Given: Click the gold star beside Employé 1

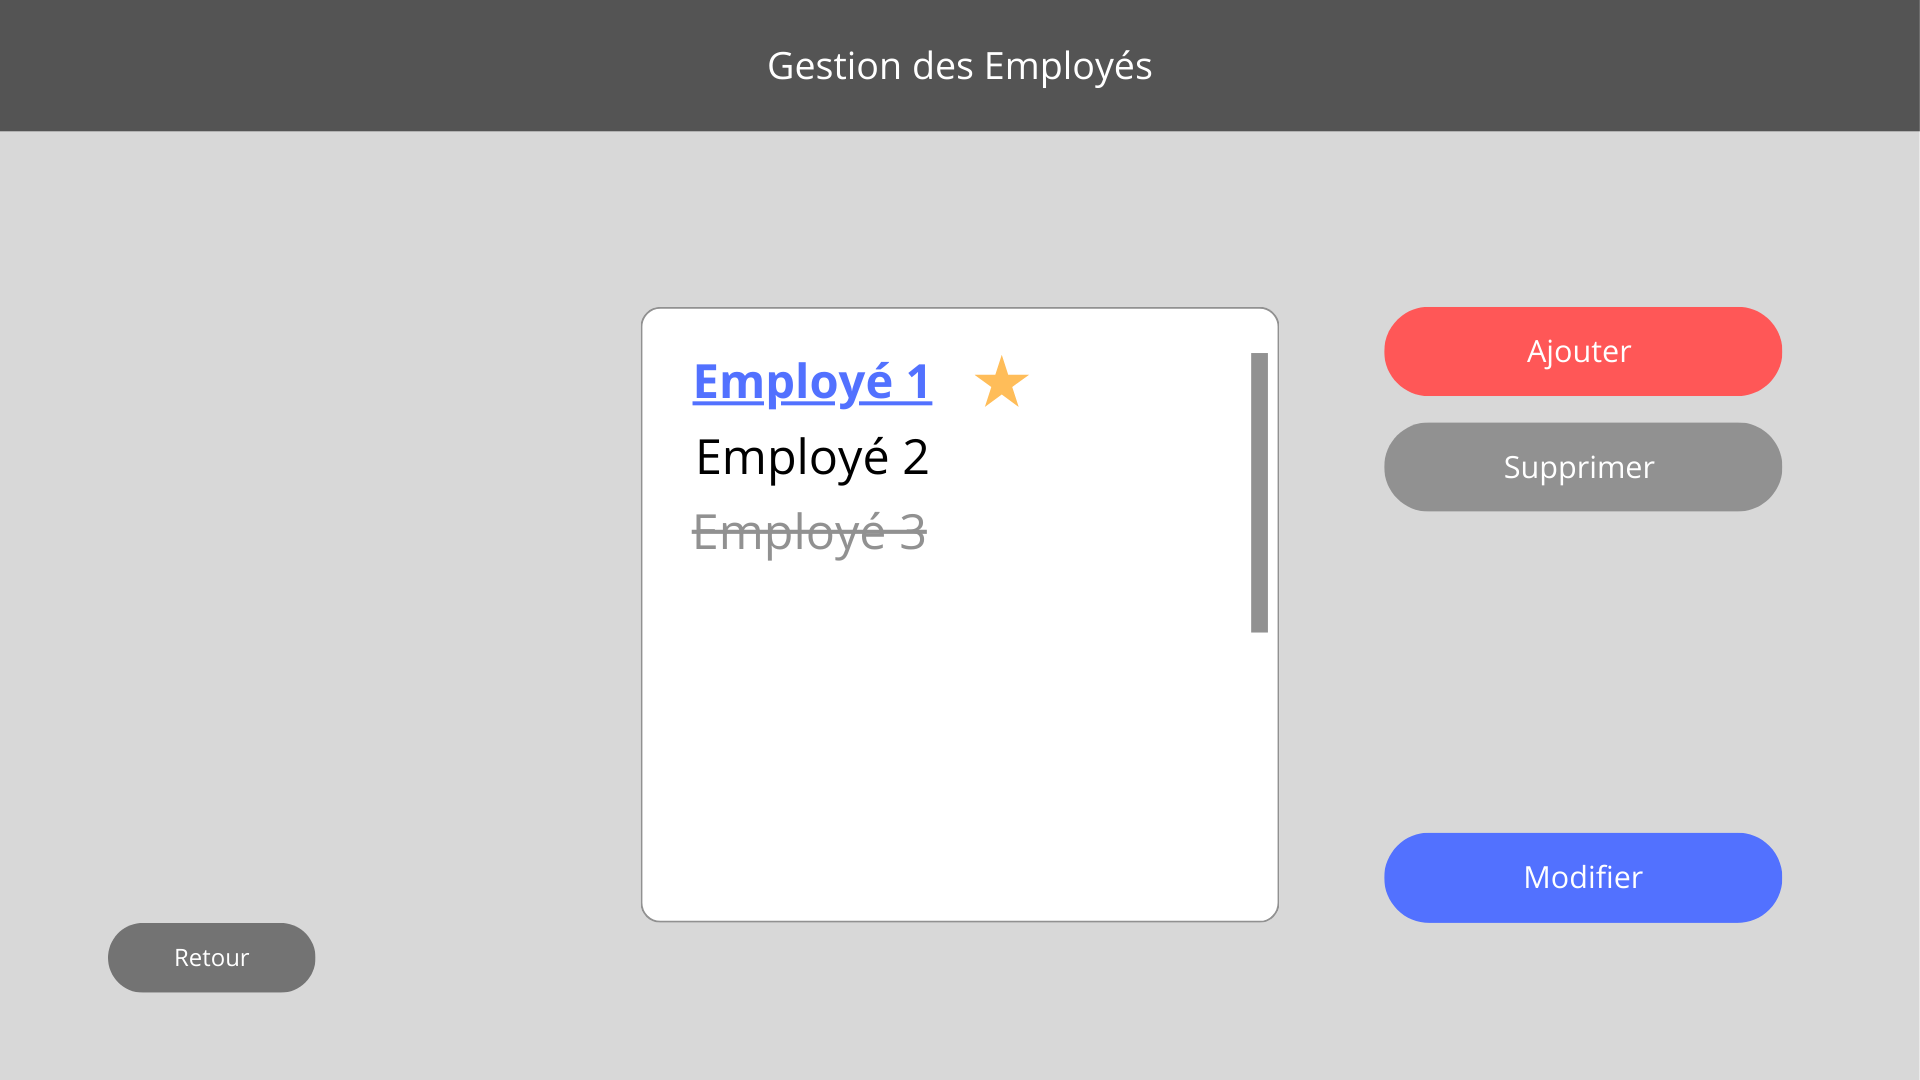Looking at the screenshot, I should pos(1001,382).
